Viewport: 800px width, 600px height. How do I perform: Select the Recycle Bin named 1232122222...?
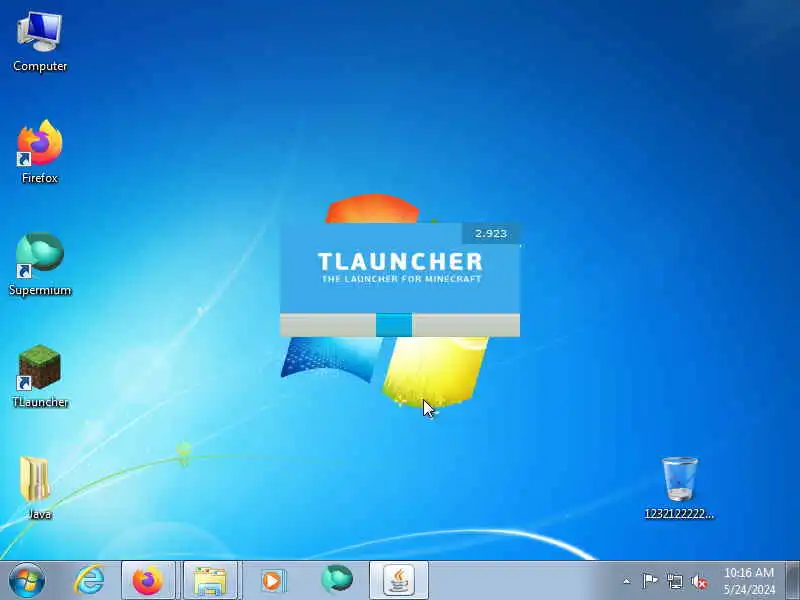point(679,488)
